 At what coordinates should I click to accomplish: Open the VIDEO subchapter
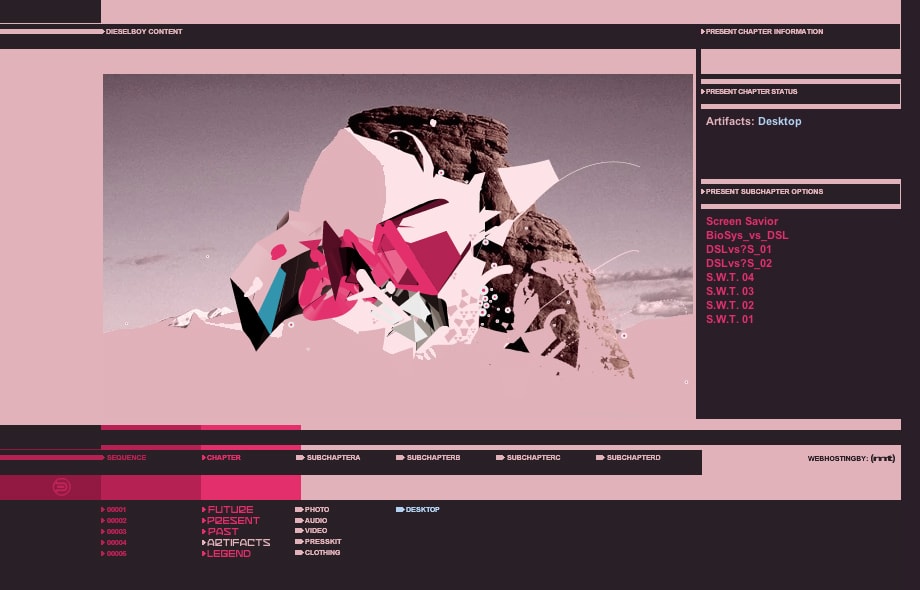point(311,531)
